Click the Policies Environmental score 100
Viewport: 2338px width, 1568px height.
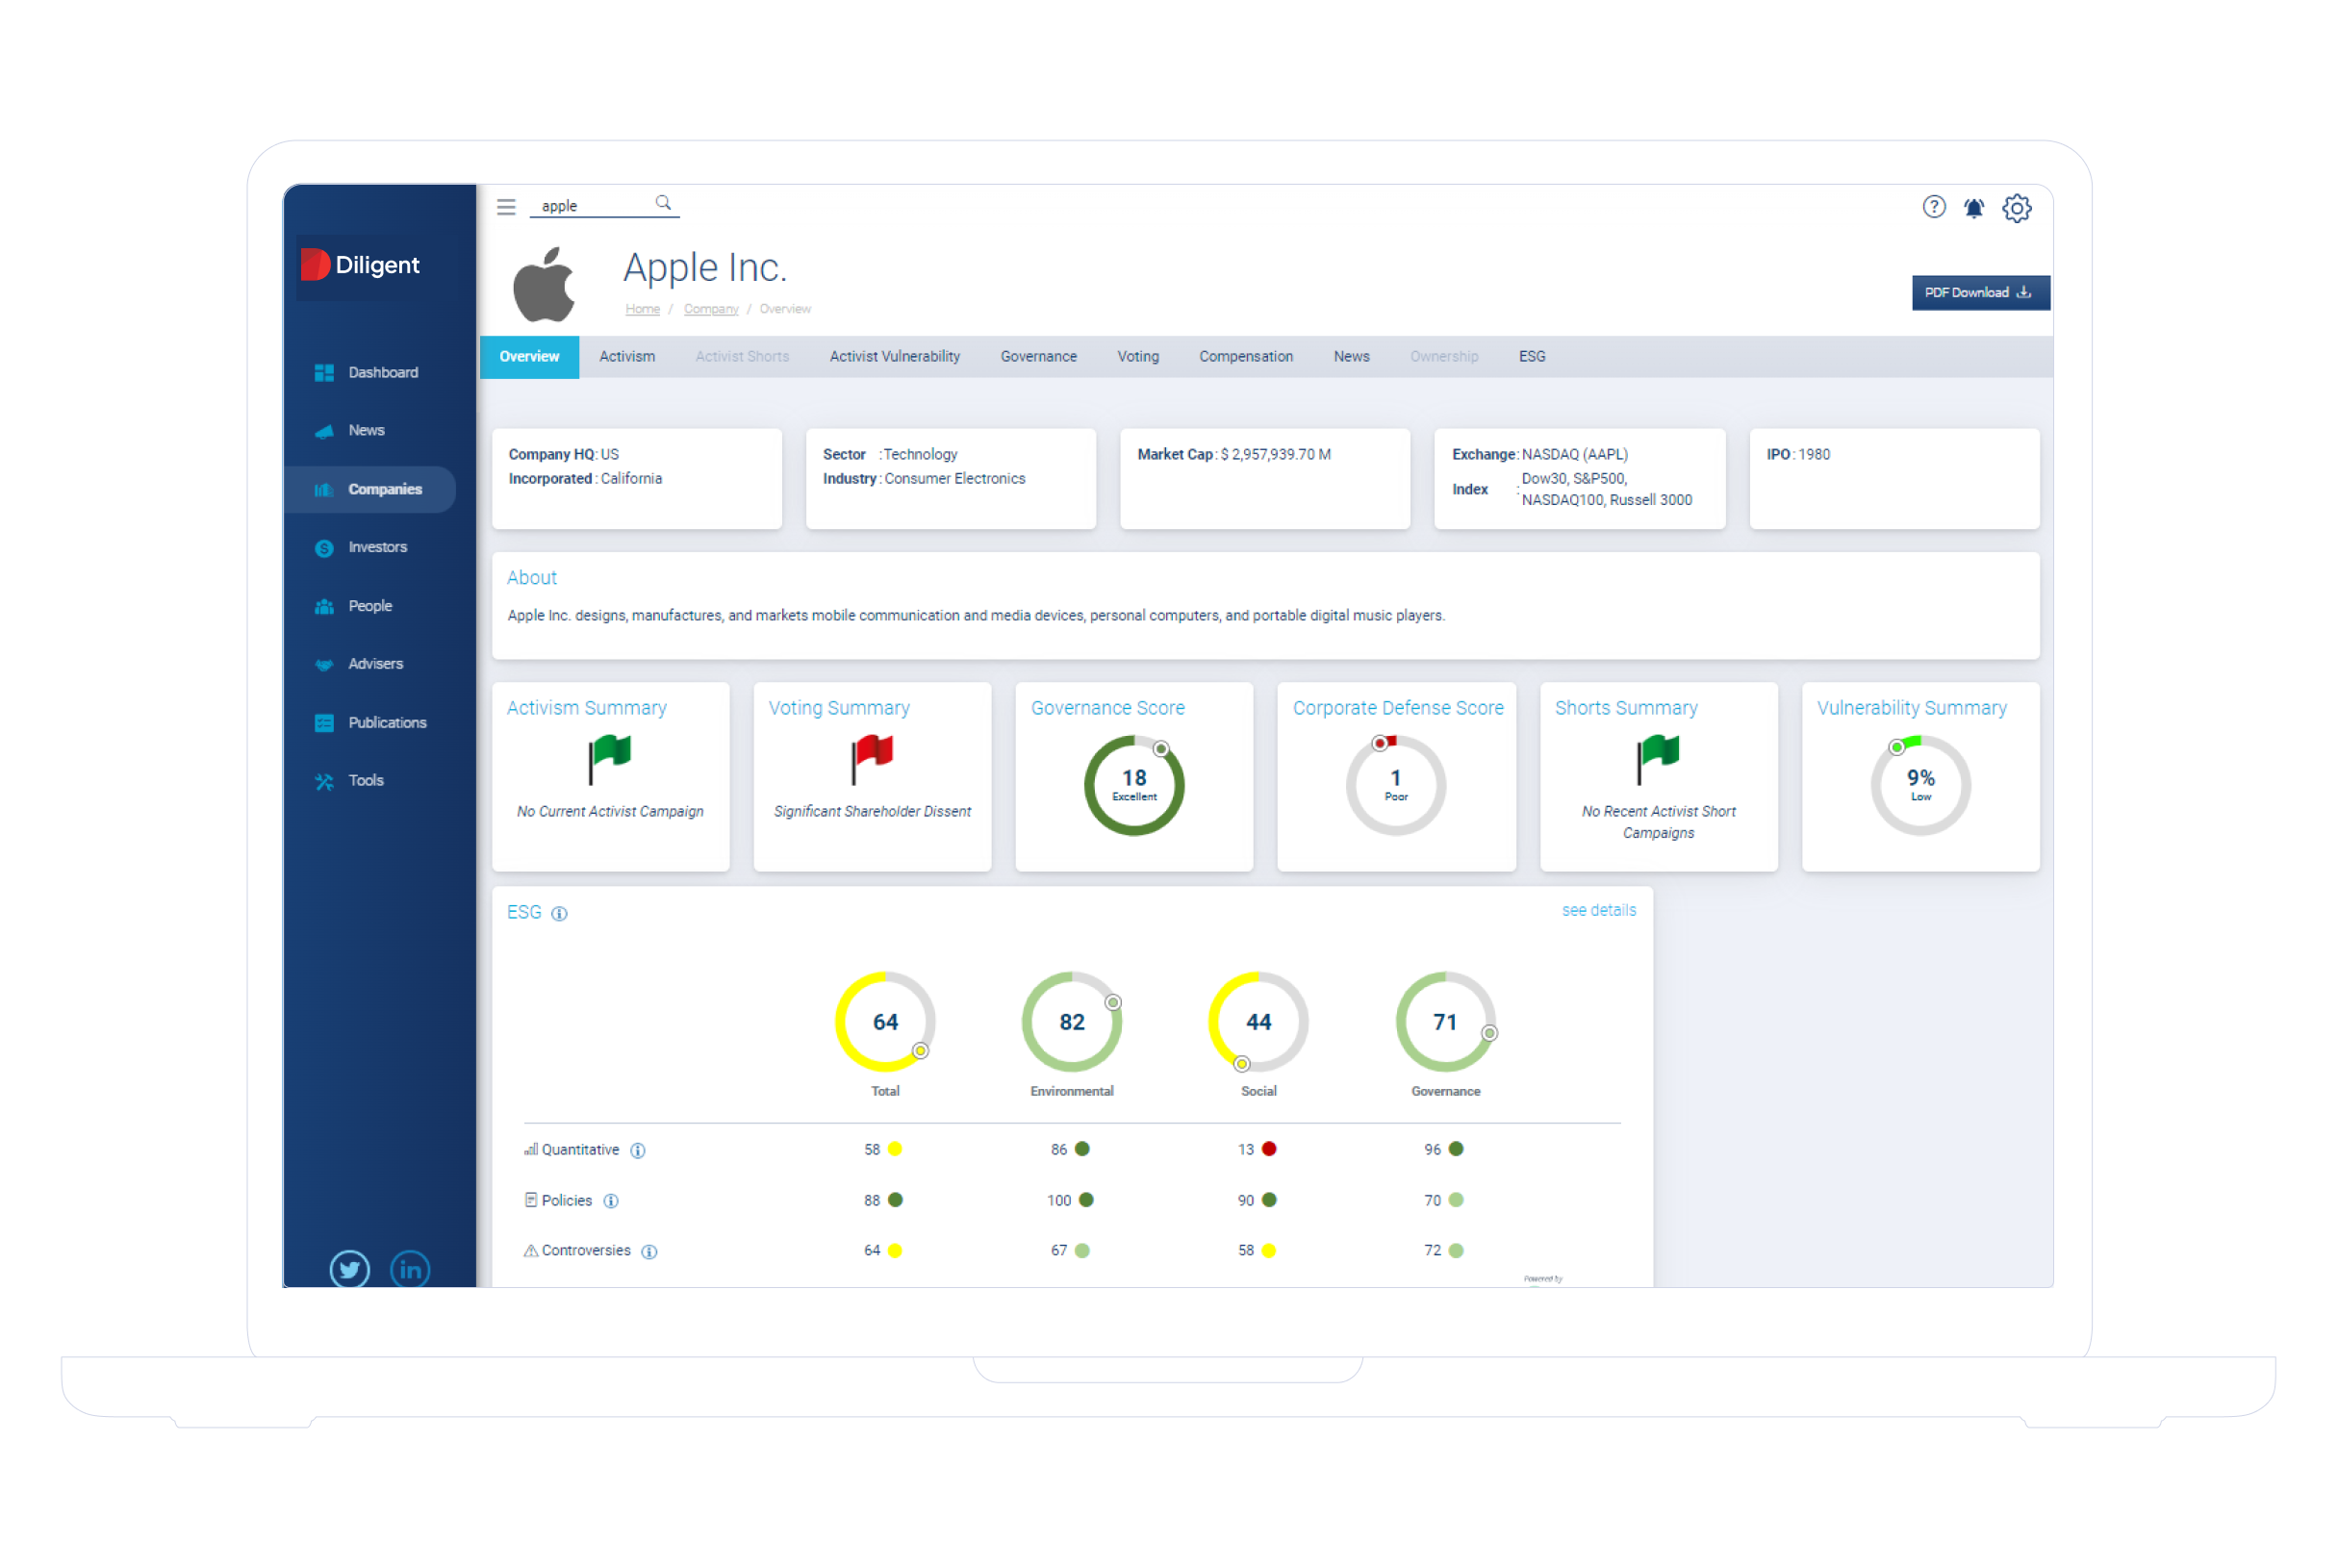tap(1058, 1201)
